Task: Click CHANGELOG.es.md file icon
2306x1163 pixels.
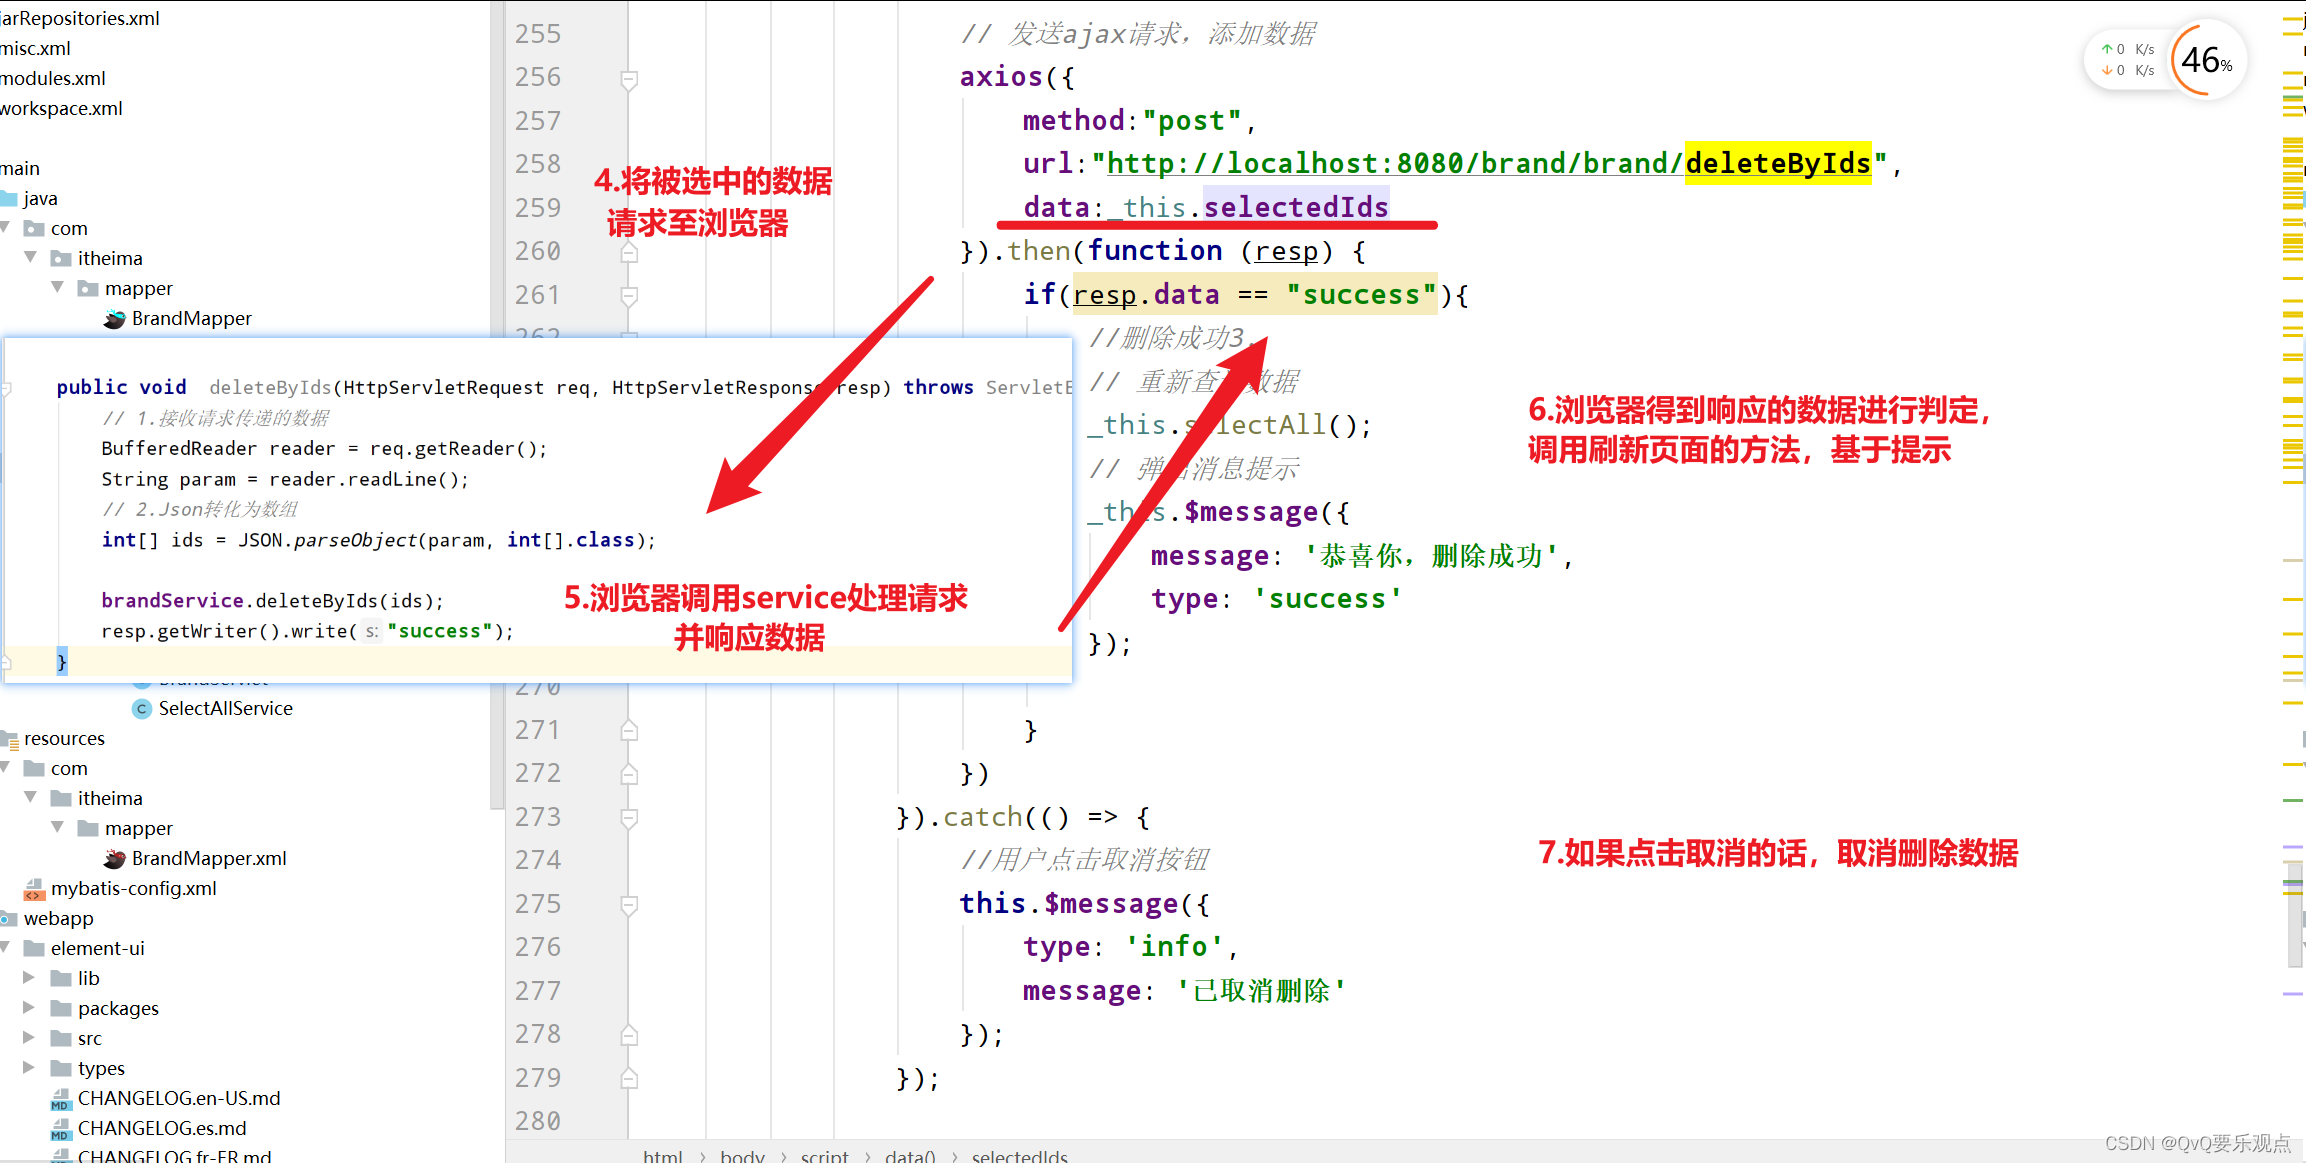Action: pos(60,1129)
